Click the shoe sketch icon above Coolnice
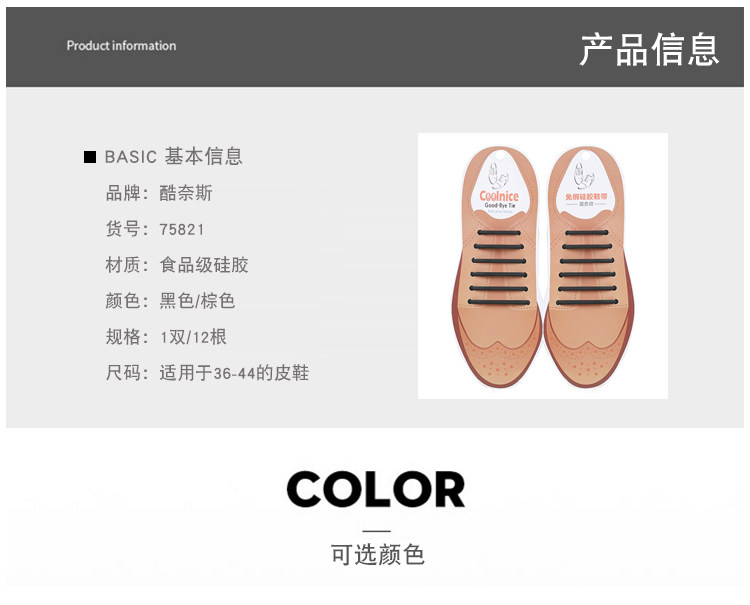This screenshot has height=605, width=750. pos(498,176)
